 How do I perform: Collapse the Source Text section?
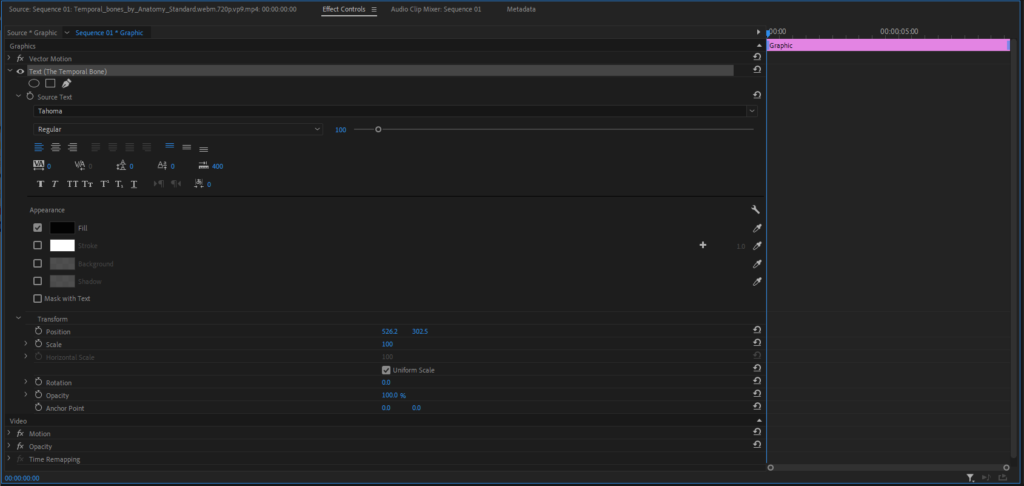pyautogui.click(x=18, y=96)
